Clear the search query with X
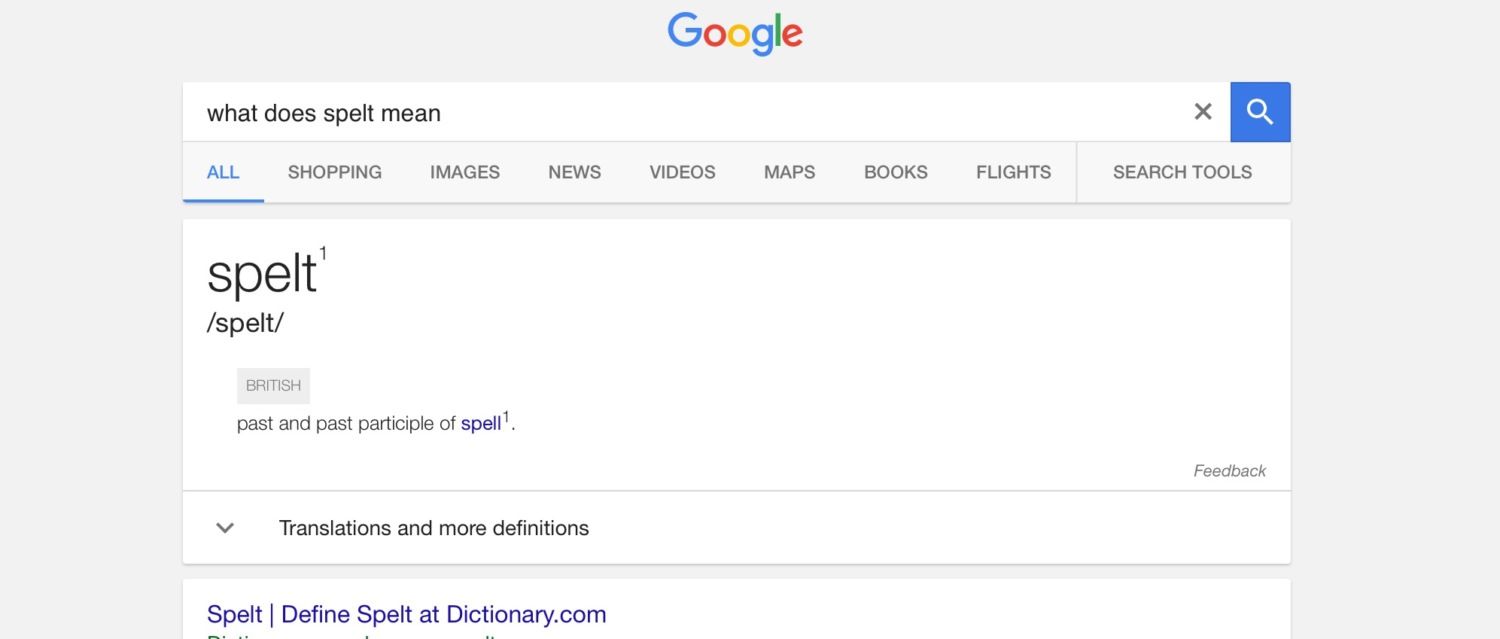This screenshot has width=1500, height=639. pos(1203,112)
